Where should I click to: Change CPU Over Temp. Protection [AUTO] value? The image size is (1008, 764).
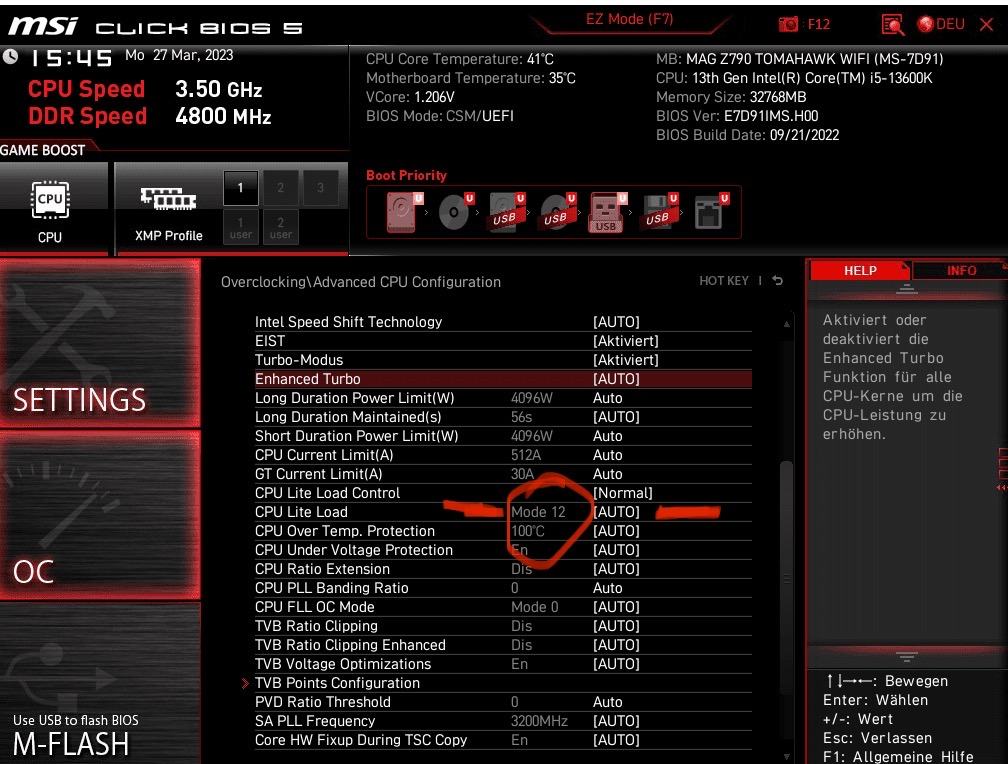point(616,531)
